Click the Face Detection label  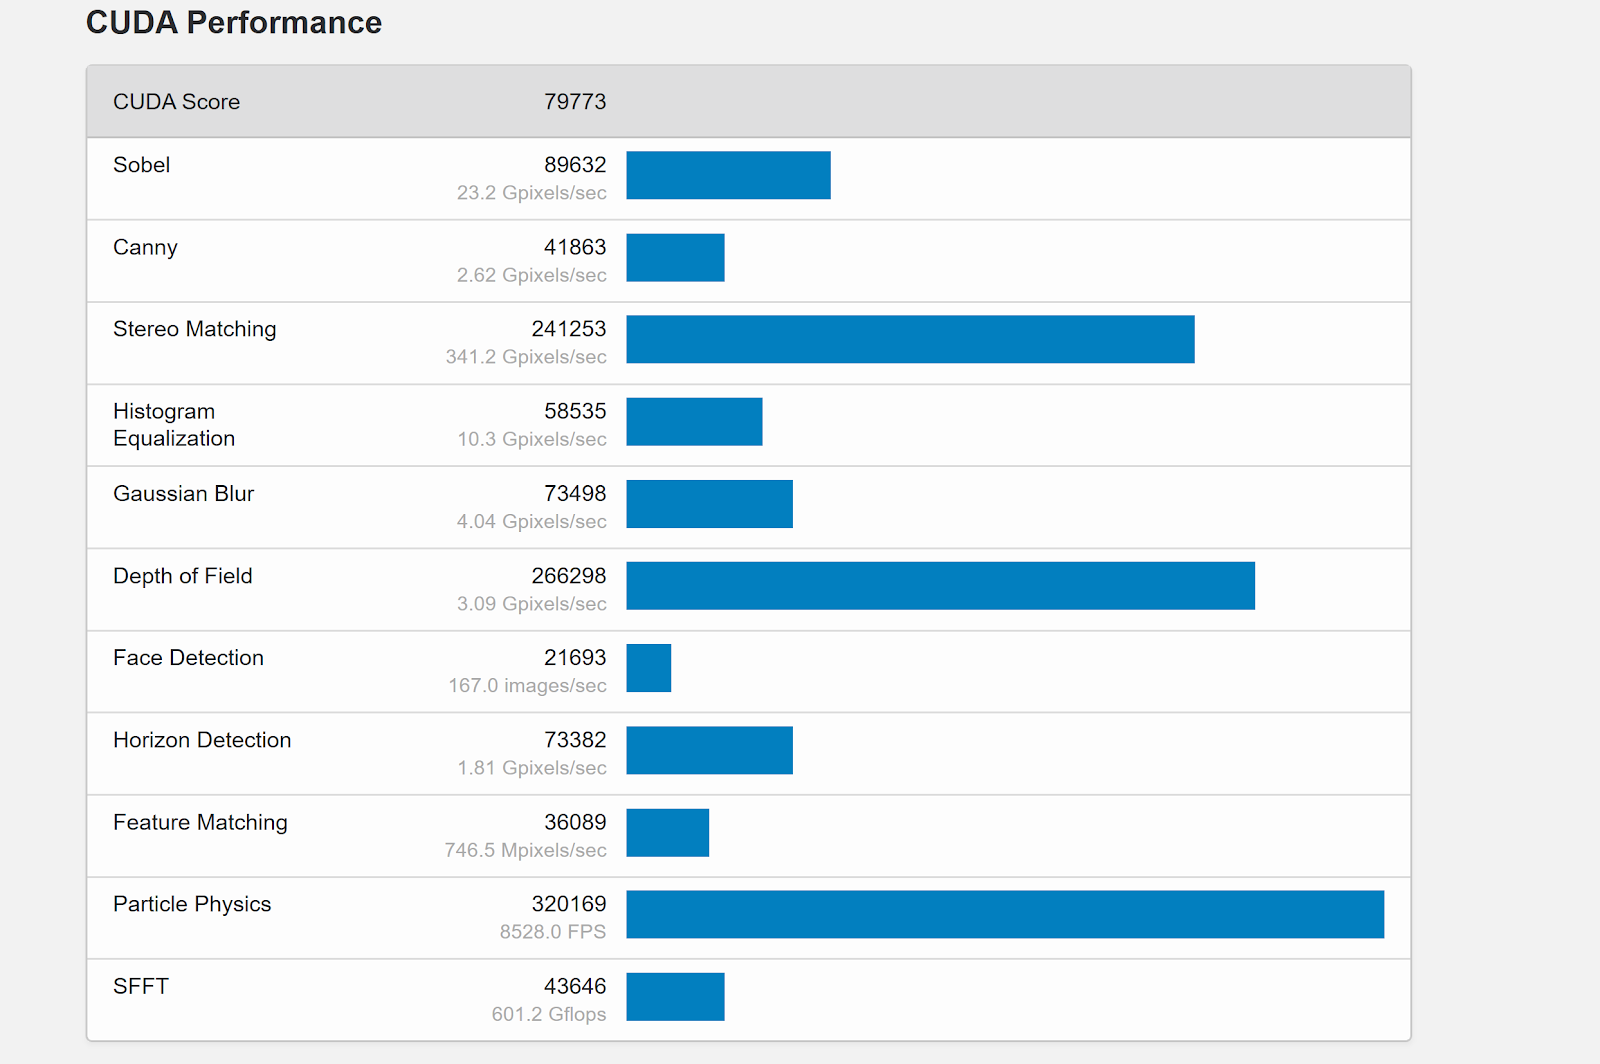coord(188,658)
